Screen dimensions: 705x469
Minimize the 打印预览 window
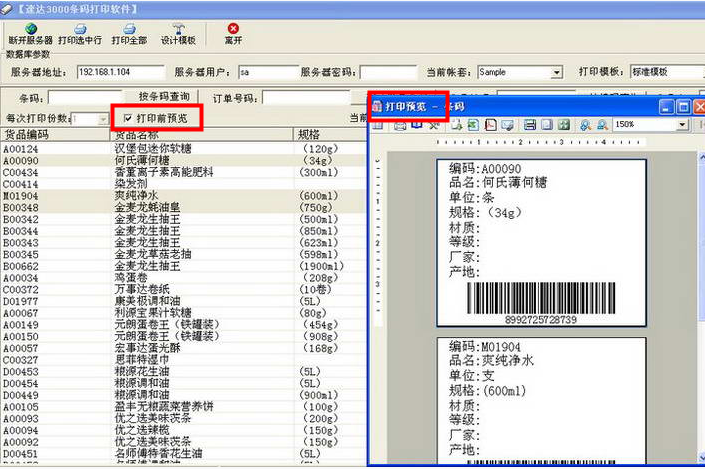(667, 107)
